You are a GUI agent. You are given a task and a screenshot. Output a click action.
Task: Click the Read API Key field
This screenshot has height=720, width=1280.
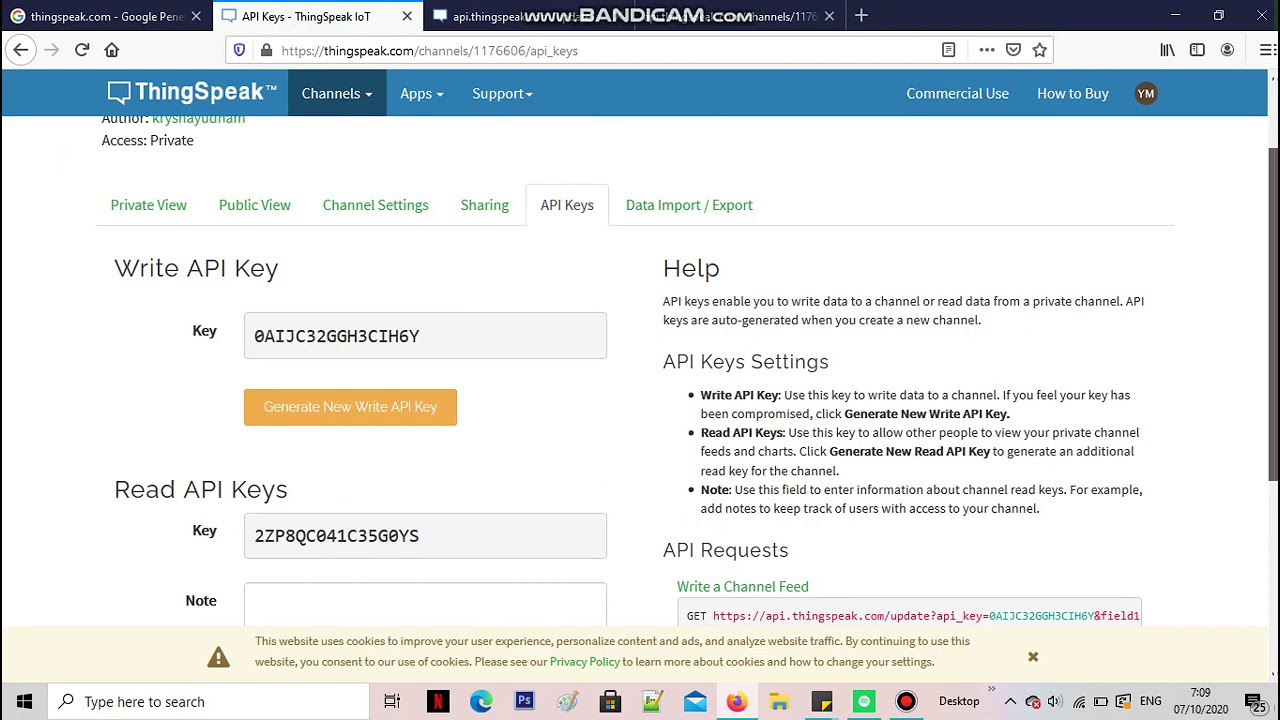(425, 536)
